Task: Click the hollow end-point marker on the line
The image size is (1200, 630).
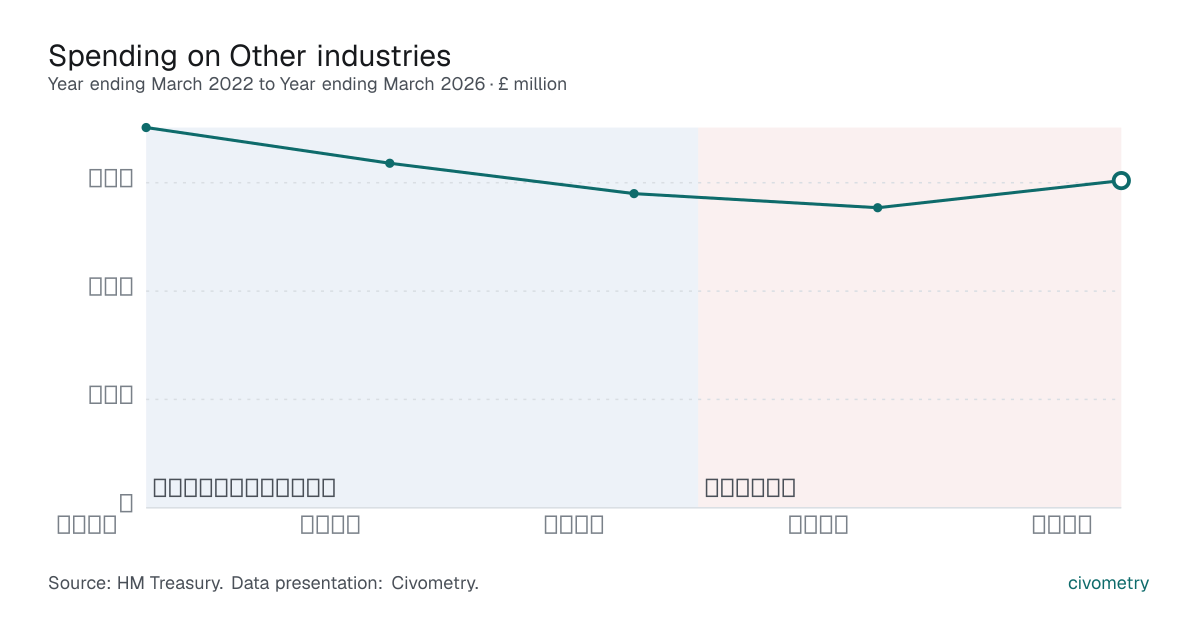Action: pos(1121,180)
